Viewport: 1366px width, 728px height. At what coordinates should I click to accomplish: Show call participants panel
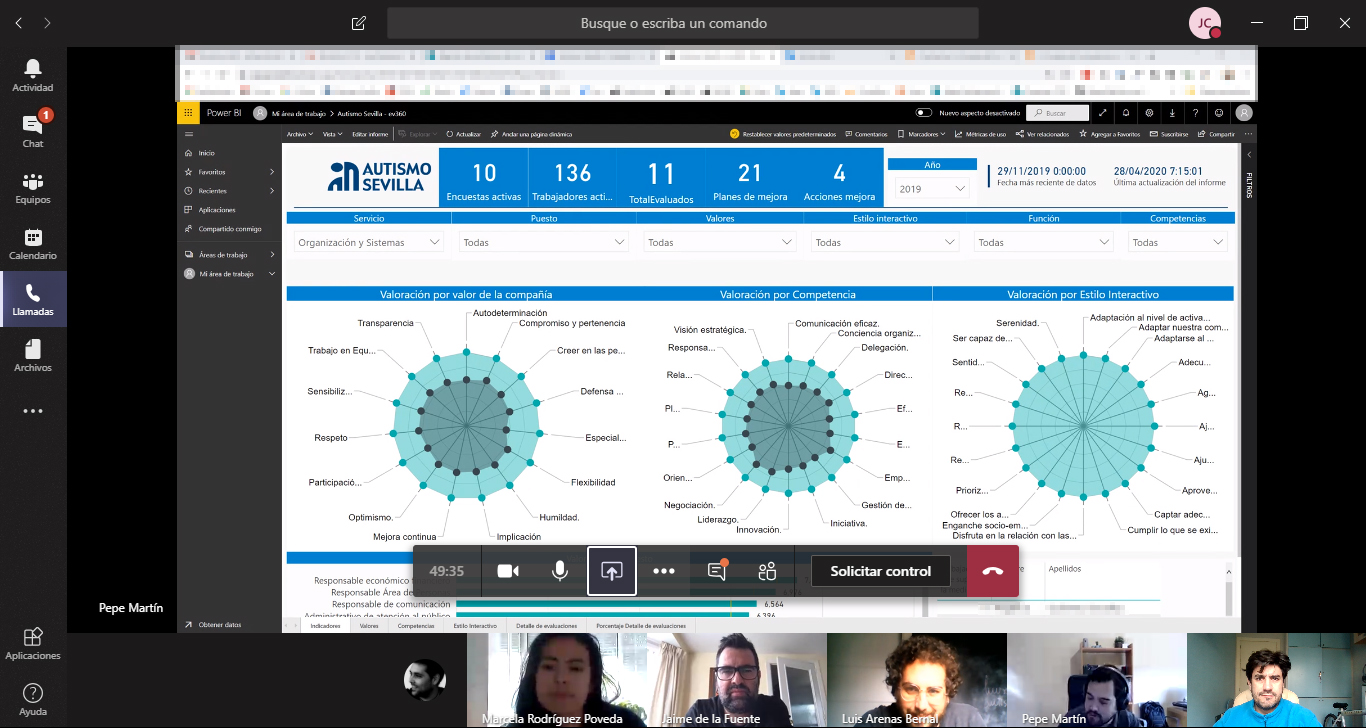pyautogui.click(x=767, y=571)
